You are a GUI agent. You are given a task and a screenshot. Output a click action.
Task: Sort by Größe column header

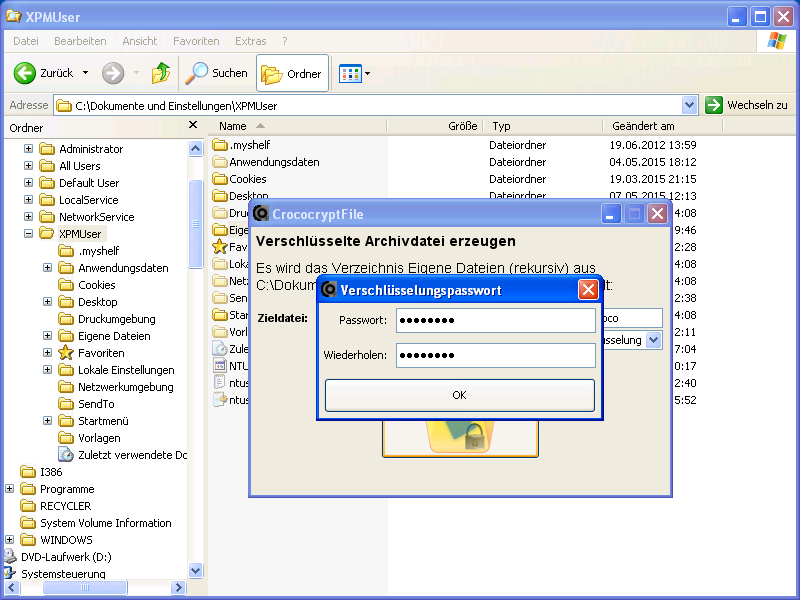(435, 126)
